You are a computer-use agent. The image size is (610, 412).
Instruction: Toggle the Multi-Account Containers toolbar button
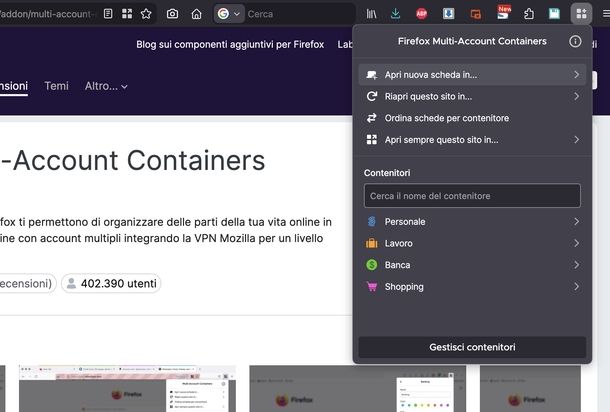click(x=582, y=14)
